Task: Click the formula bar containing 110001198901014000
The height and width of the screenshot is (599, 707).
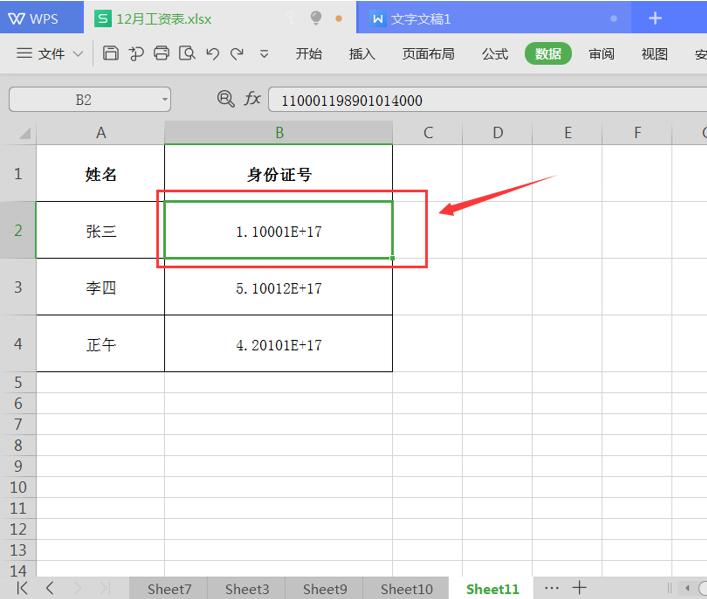Action: click(487, 100)
